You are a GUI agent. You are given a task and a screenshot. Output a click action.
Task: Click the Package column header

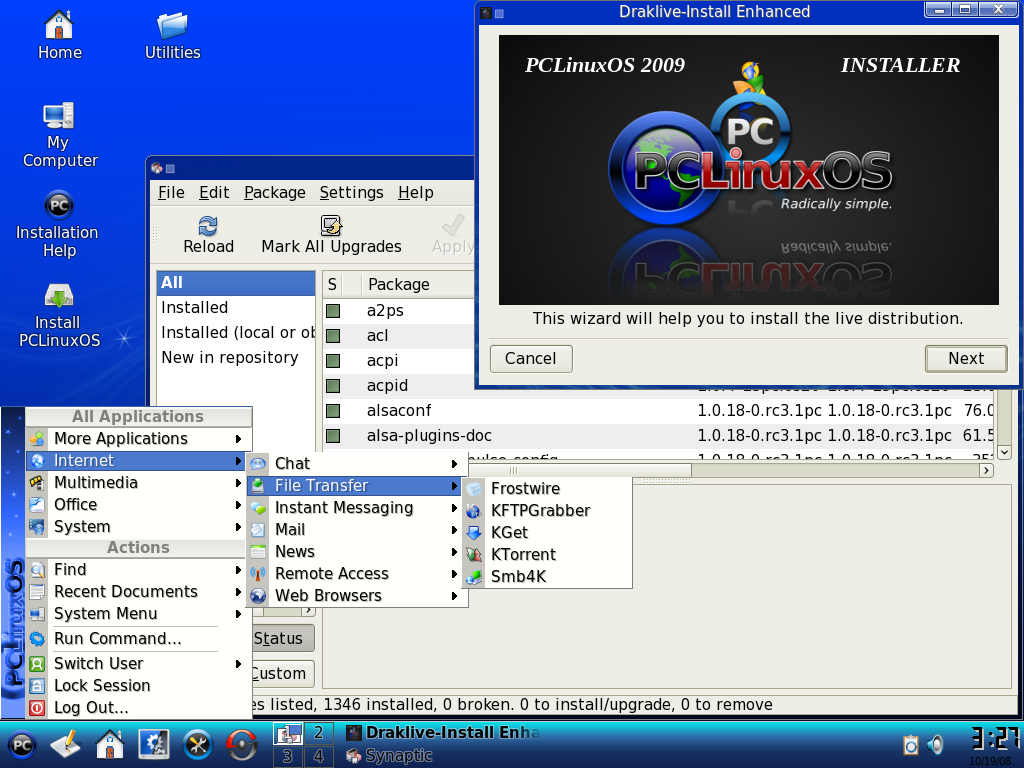[417, 285]
